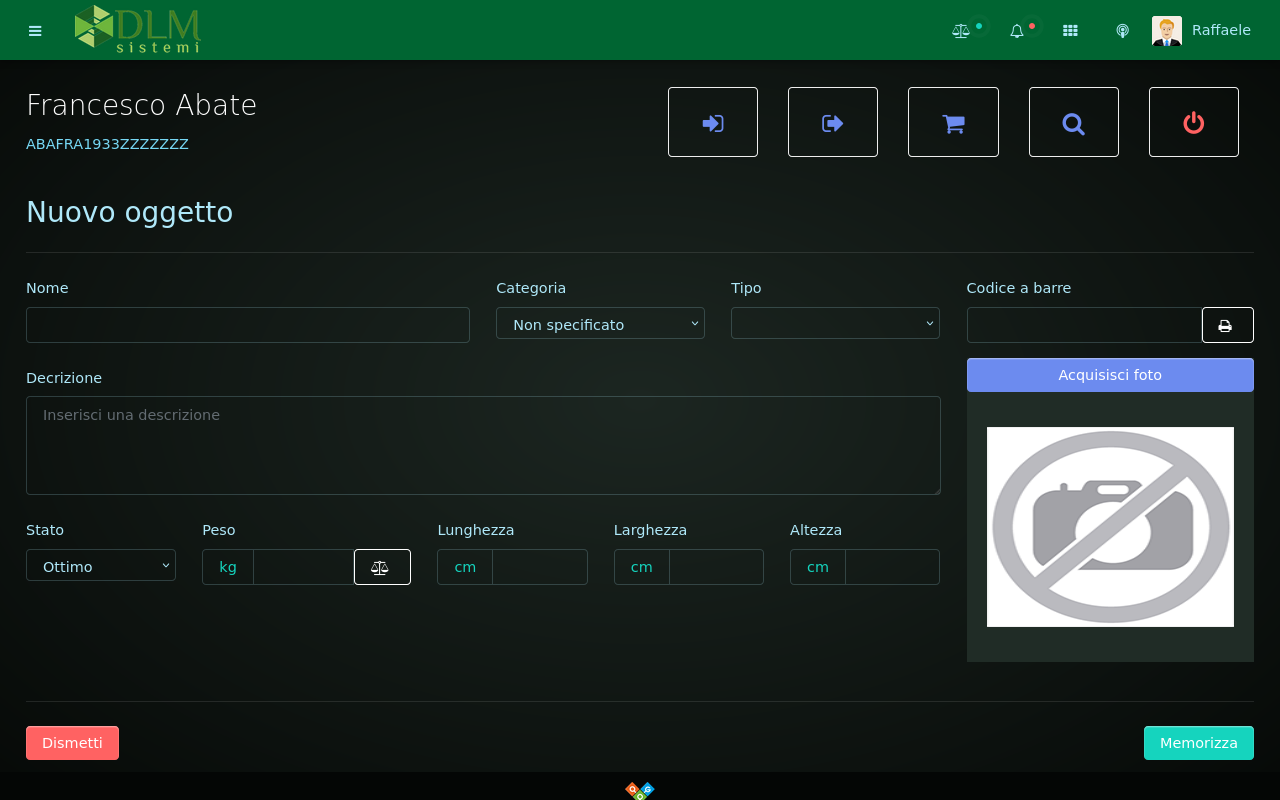Click the magnifier search button

click(x=1073, y=123)
